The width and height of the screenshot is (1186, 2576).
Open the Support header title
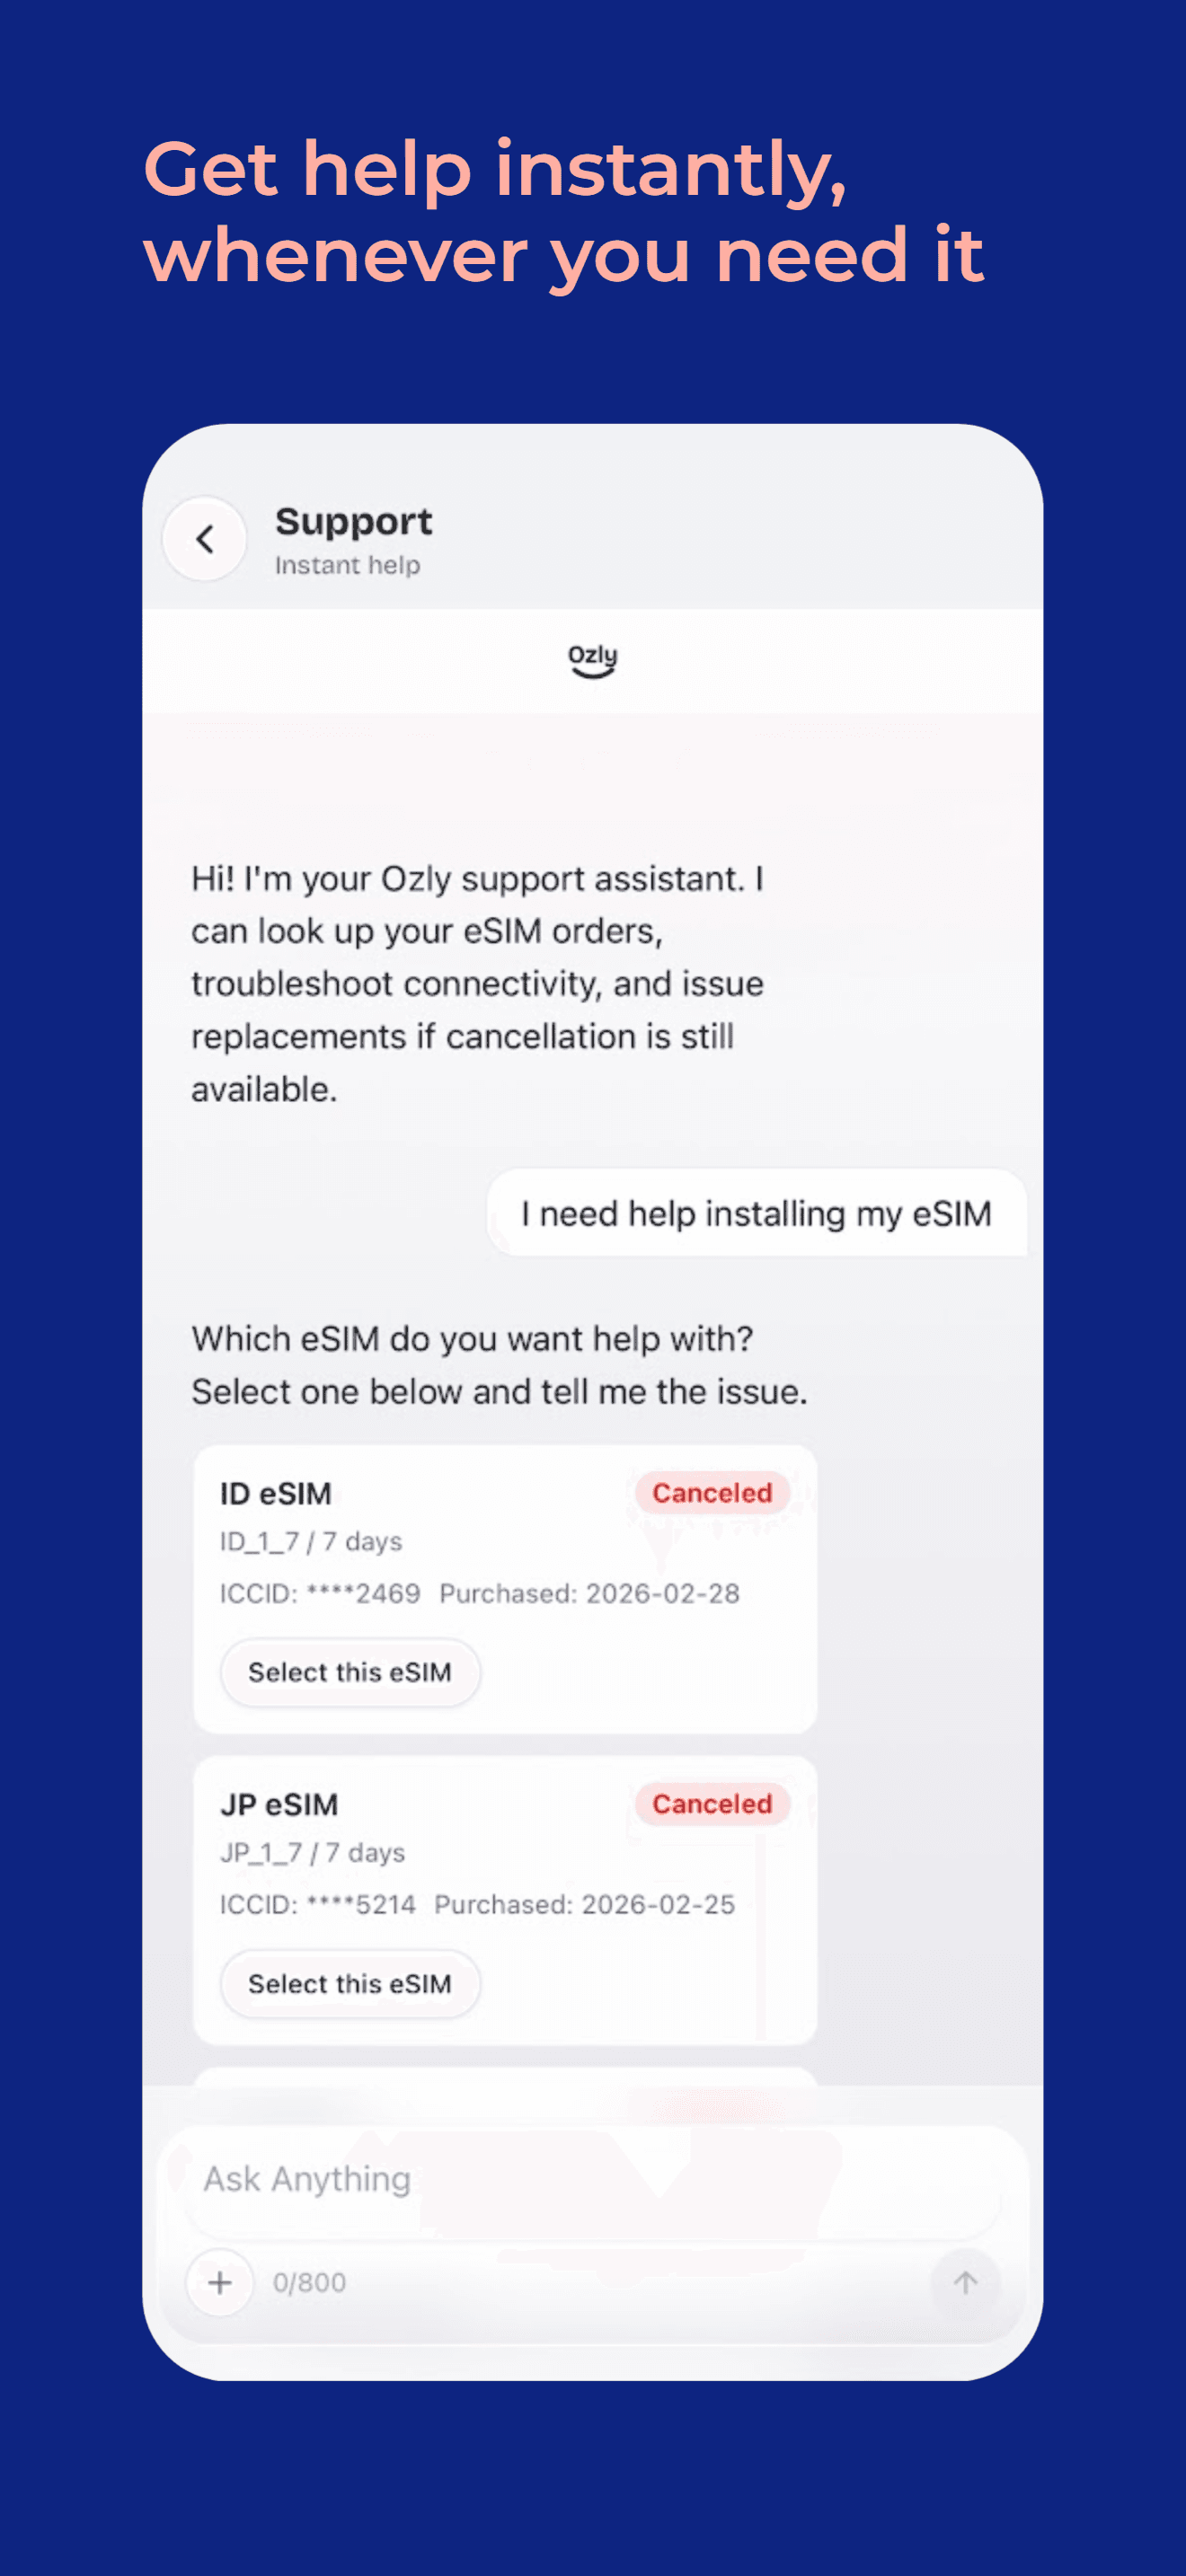tap(353, 521)
